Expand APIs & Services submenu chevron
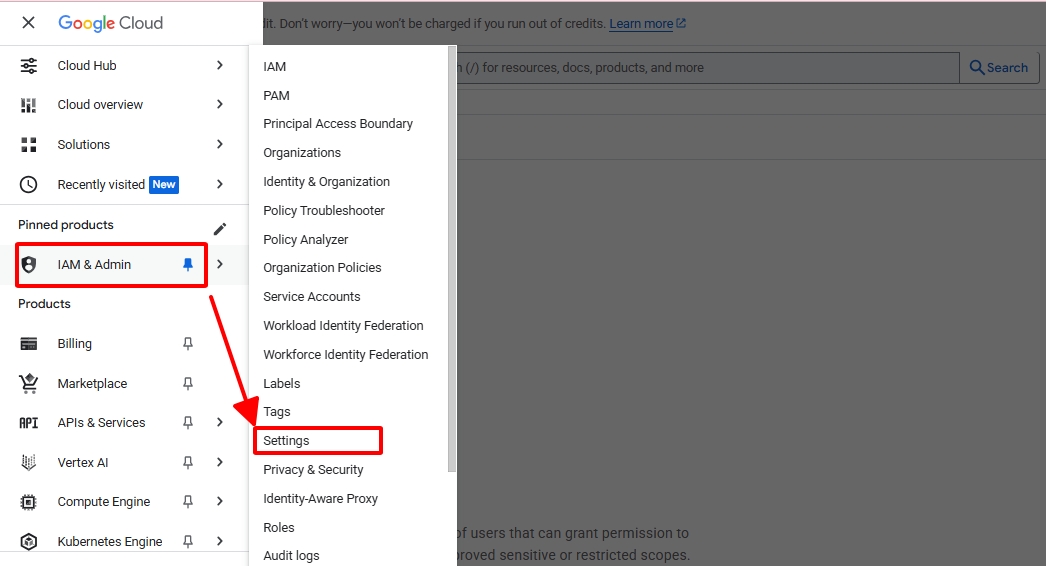 pyautogui.click(x=220, y=422)
